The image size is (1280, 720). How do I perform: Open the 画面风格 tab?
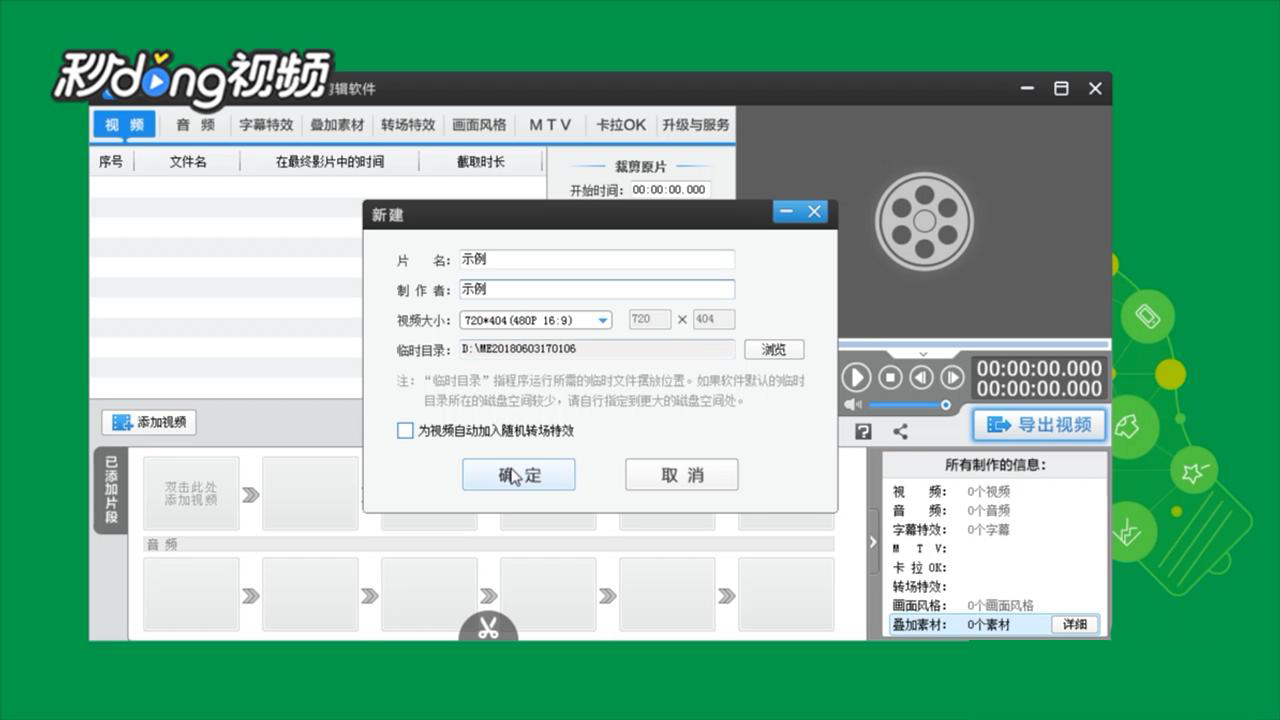pos(479,125)
